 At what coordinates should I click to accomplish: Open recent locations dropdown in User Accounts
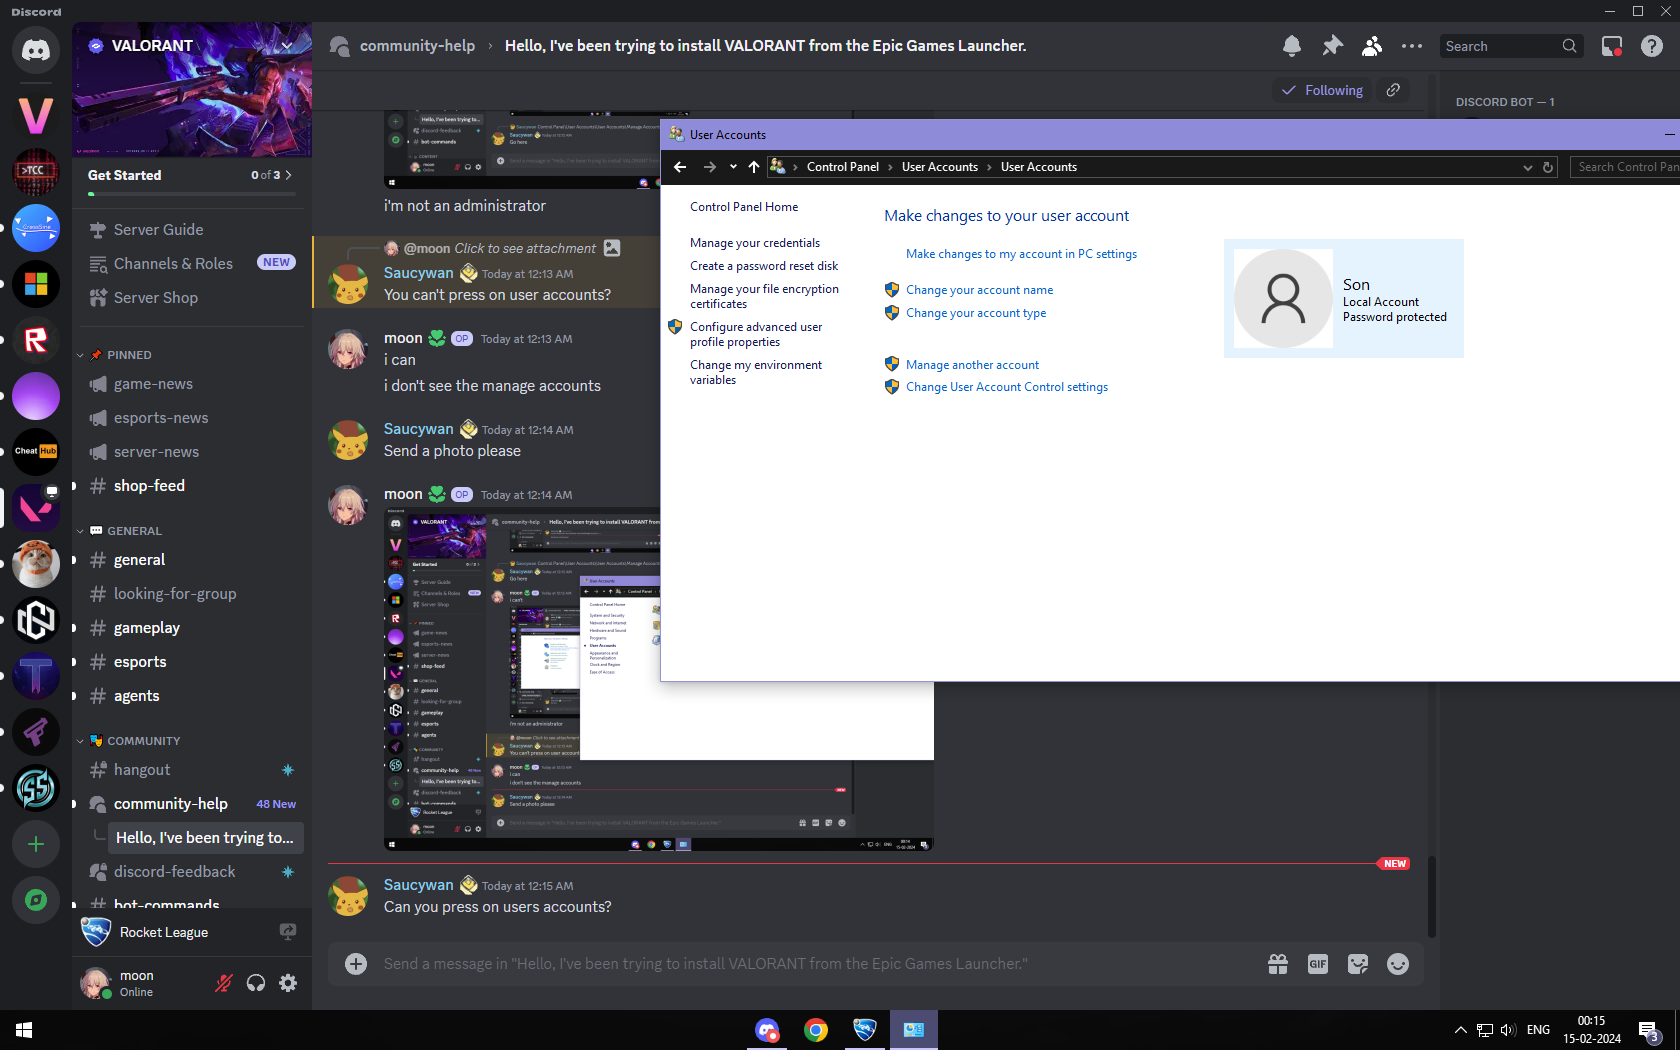tap(733, 167)
